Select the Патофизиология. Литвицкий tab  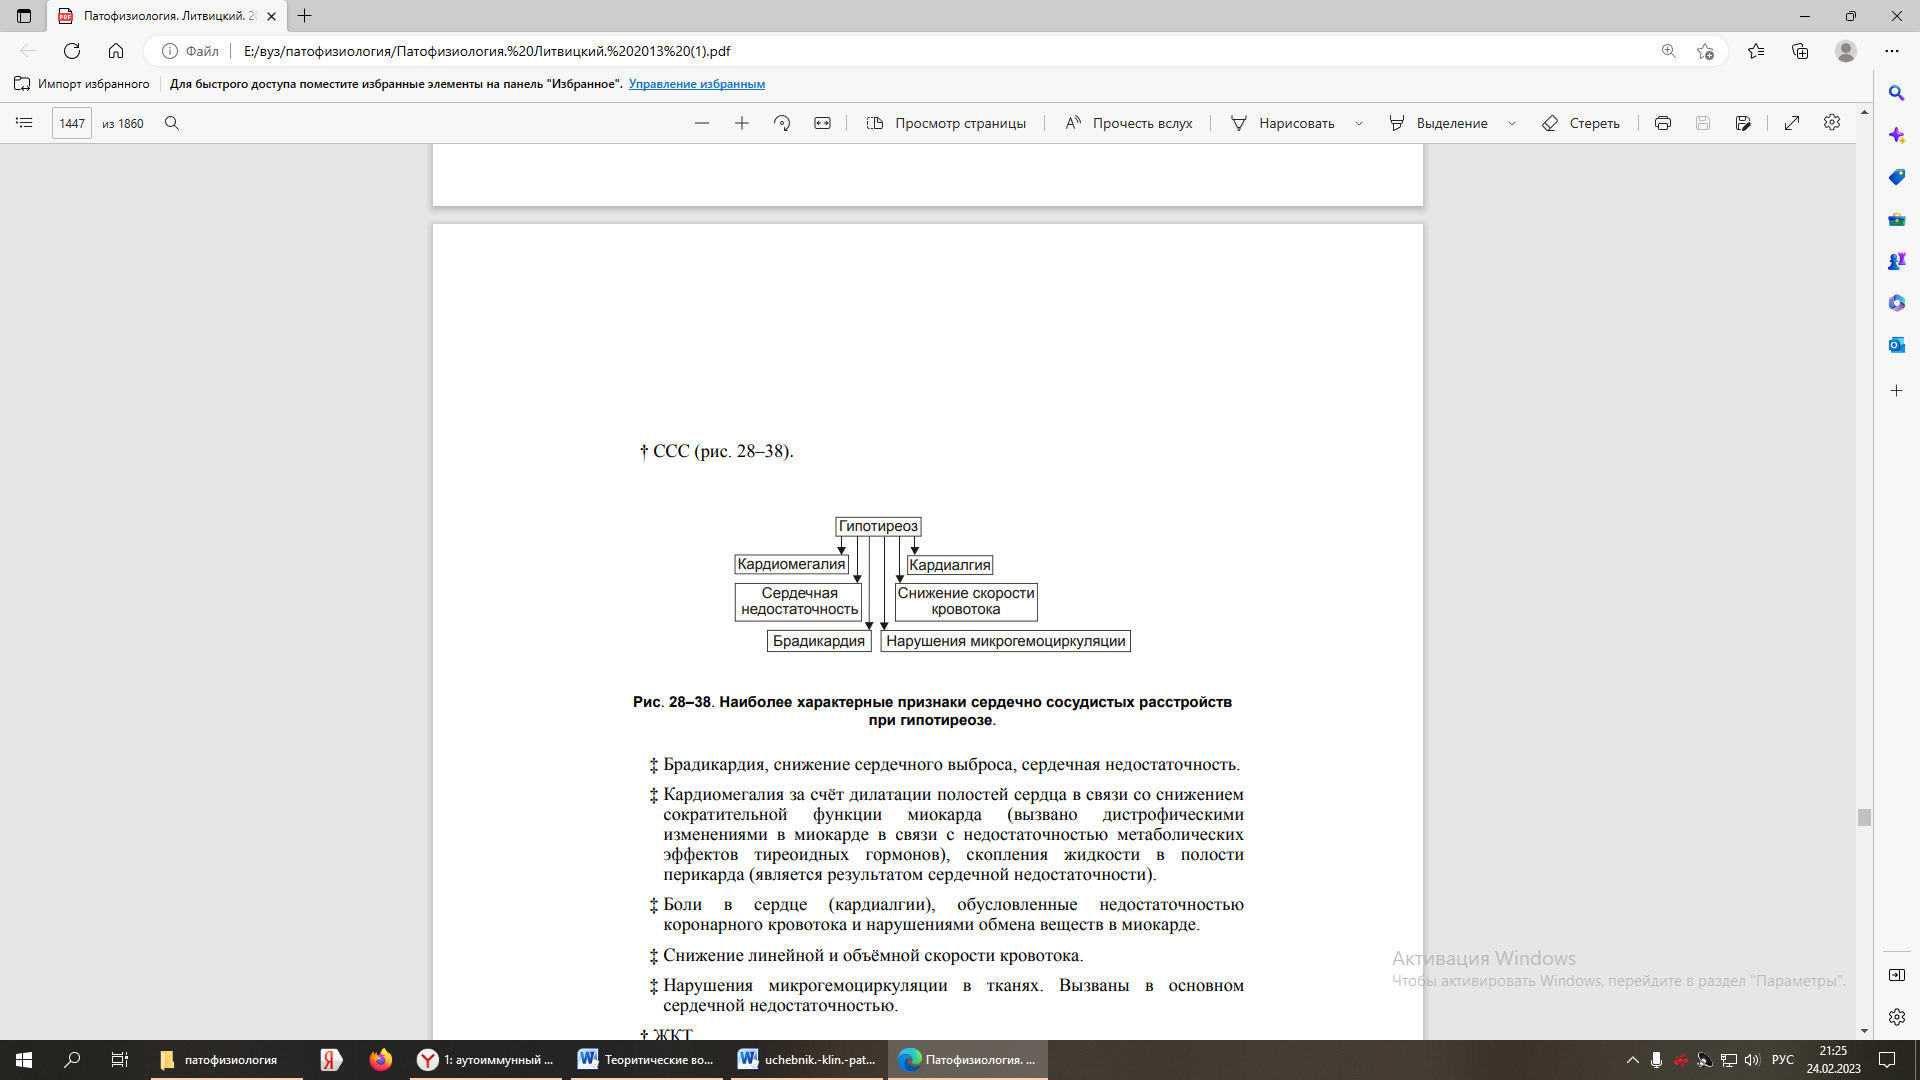tap(168, 16)
